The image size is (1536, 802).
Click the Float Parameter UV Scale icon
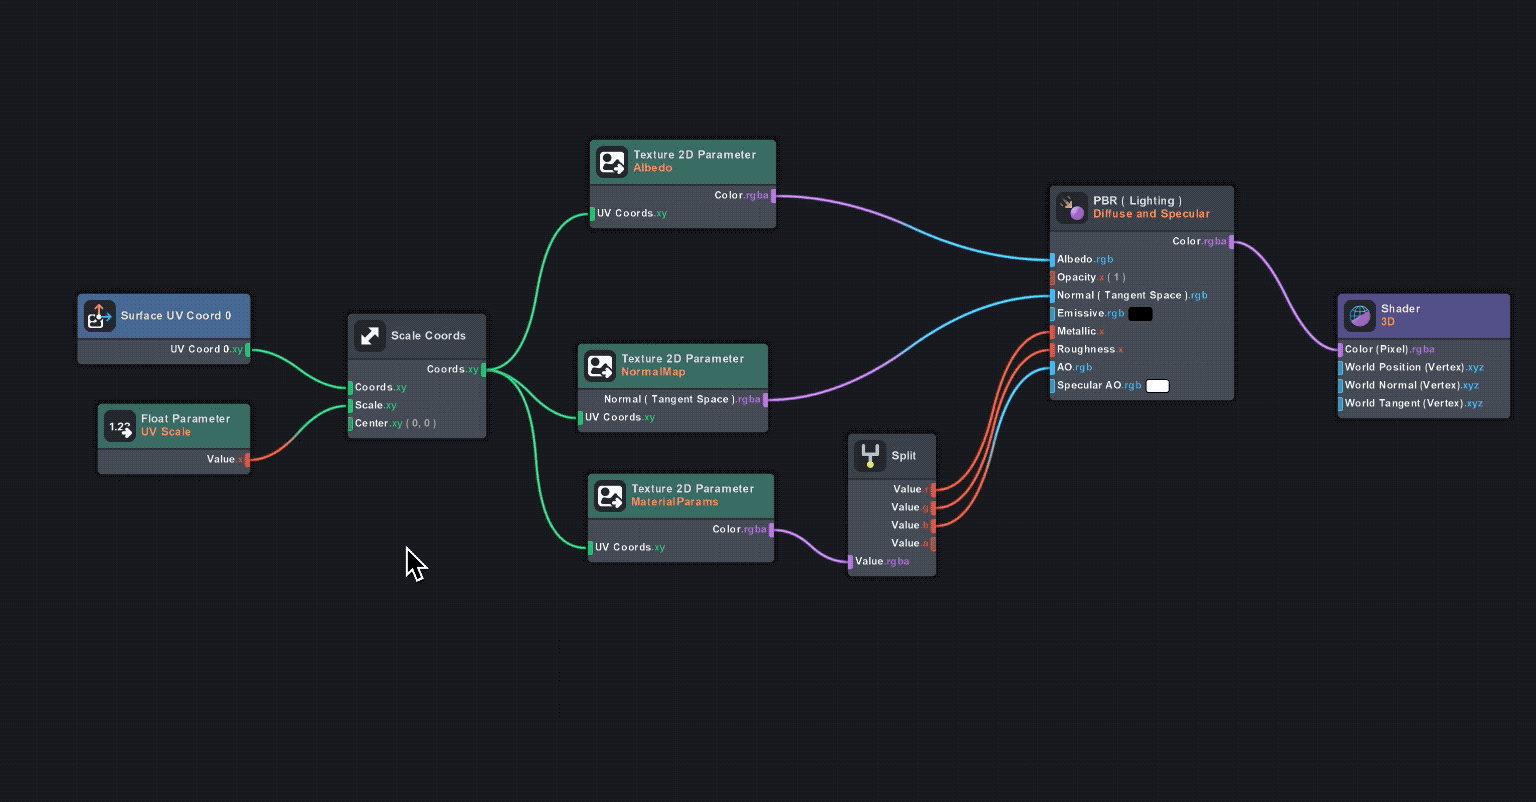tap(120, 426)
